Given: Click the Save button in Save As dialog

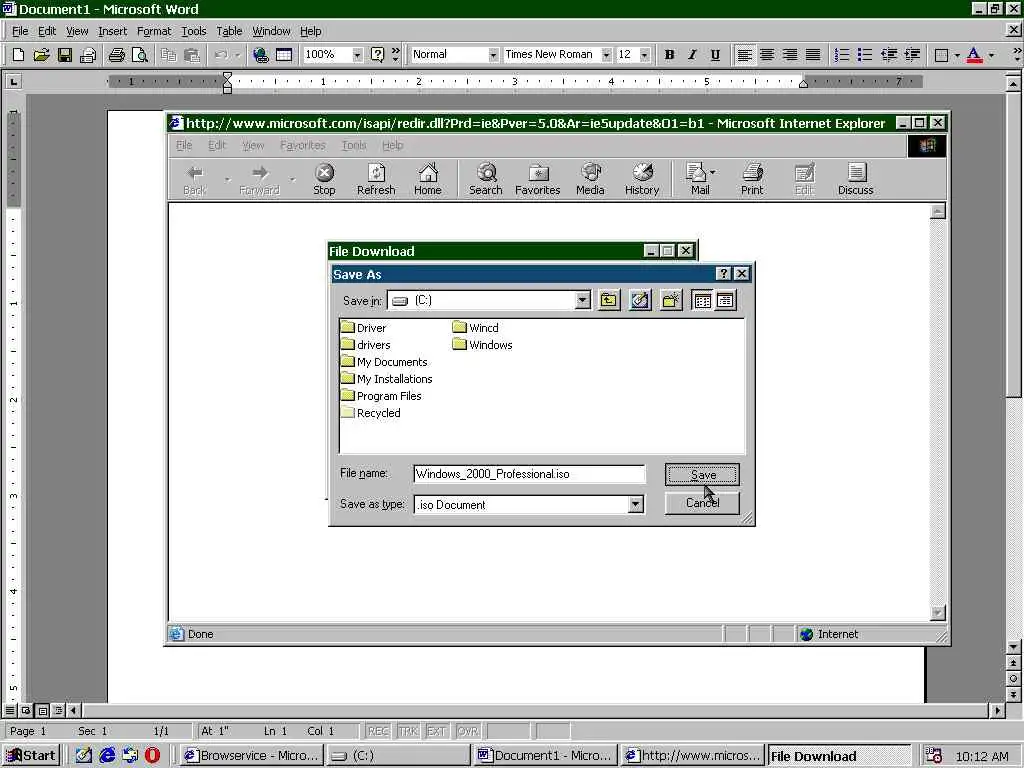Looking at the screenshot, I should coord(702,475).
